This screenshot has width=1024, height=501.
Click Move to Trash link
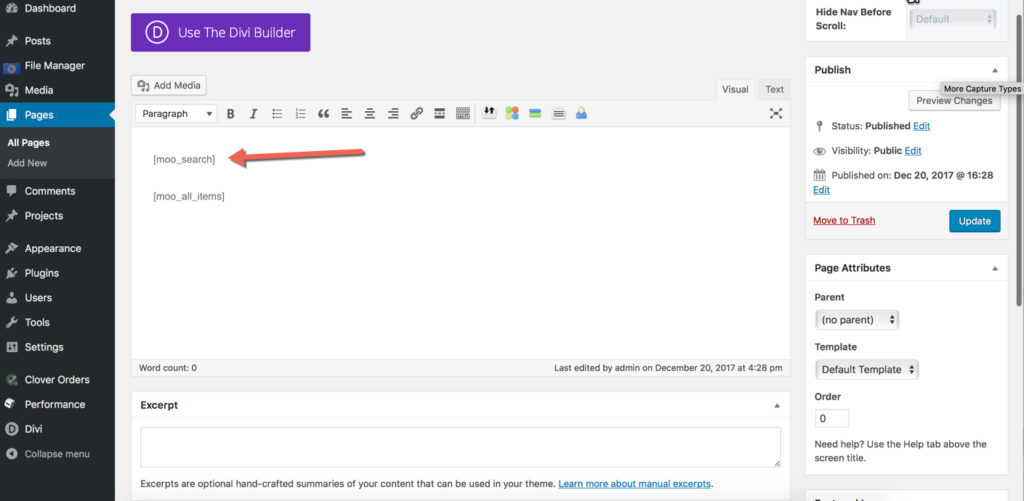point(844,221)
